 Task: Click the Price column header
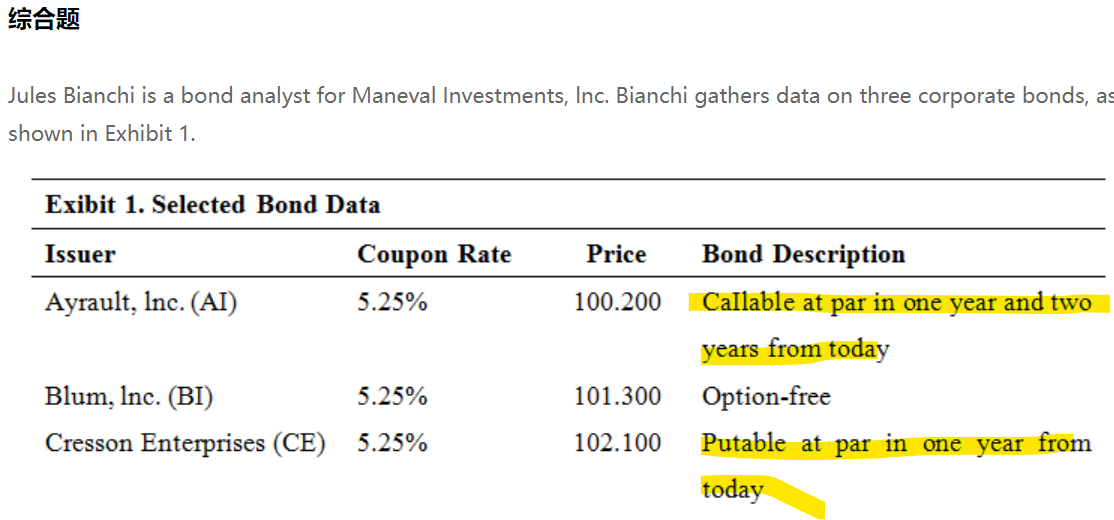click(x=616, y=255)
